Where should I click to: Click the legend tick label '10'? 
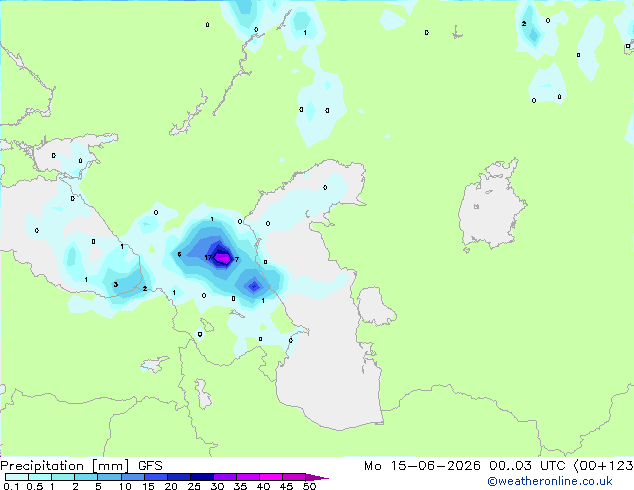(x=125, y=486)
